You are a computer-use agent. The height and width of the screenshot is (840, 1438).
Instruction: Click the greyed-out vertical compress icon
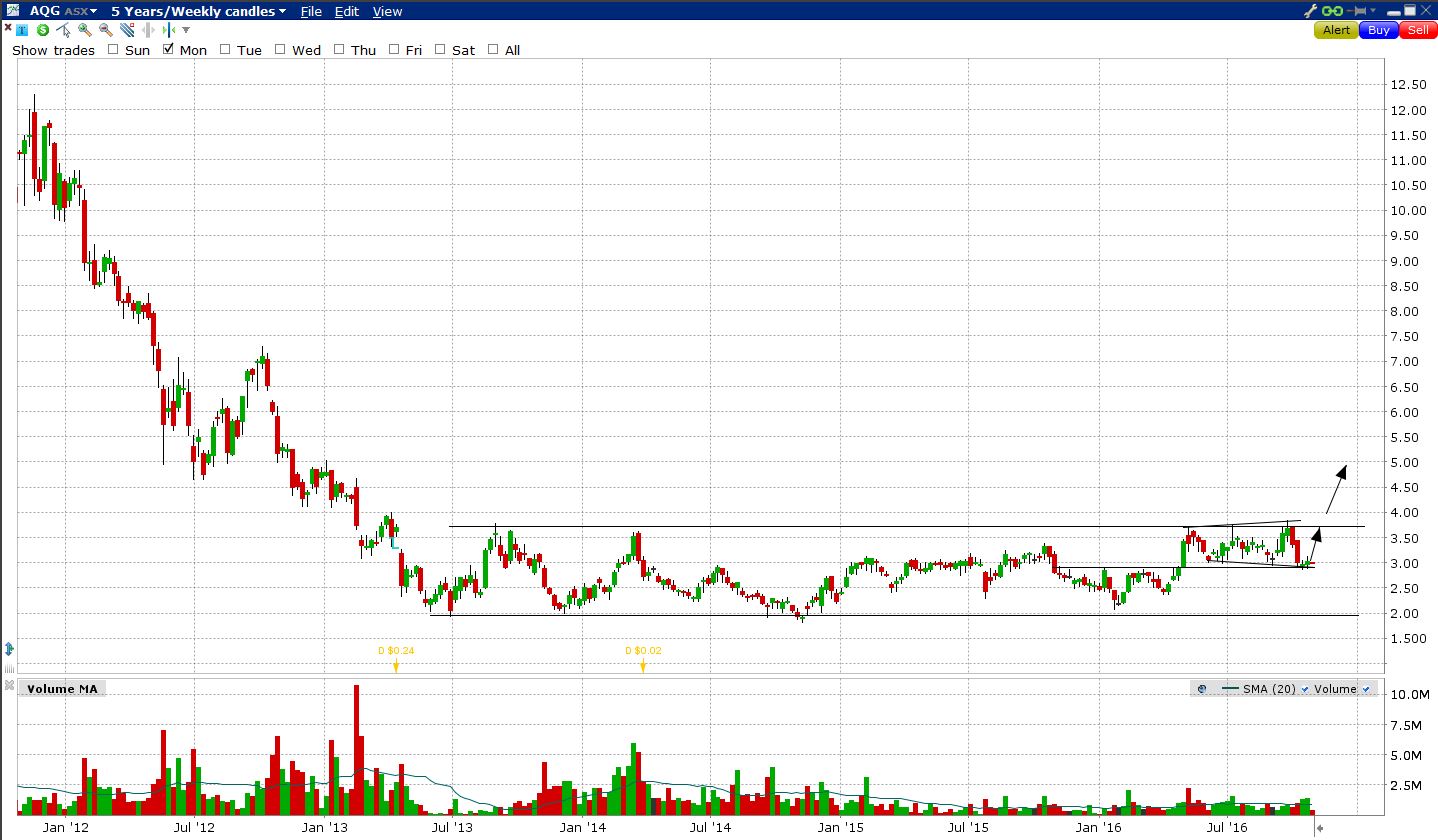[x=148, y=30]
